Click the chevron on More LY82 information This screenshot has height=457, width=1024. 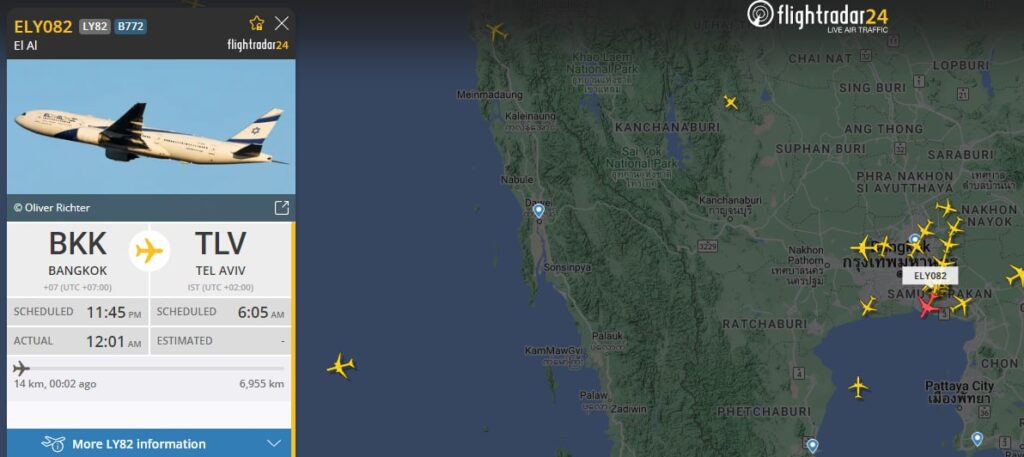click(x=274, y=444)
